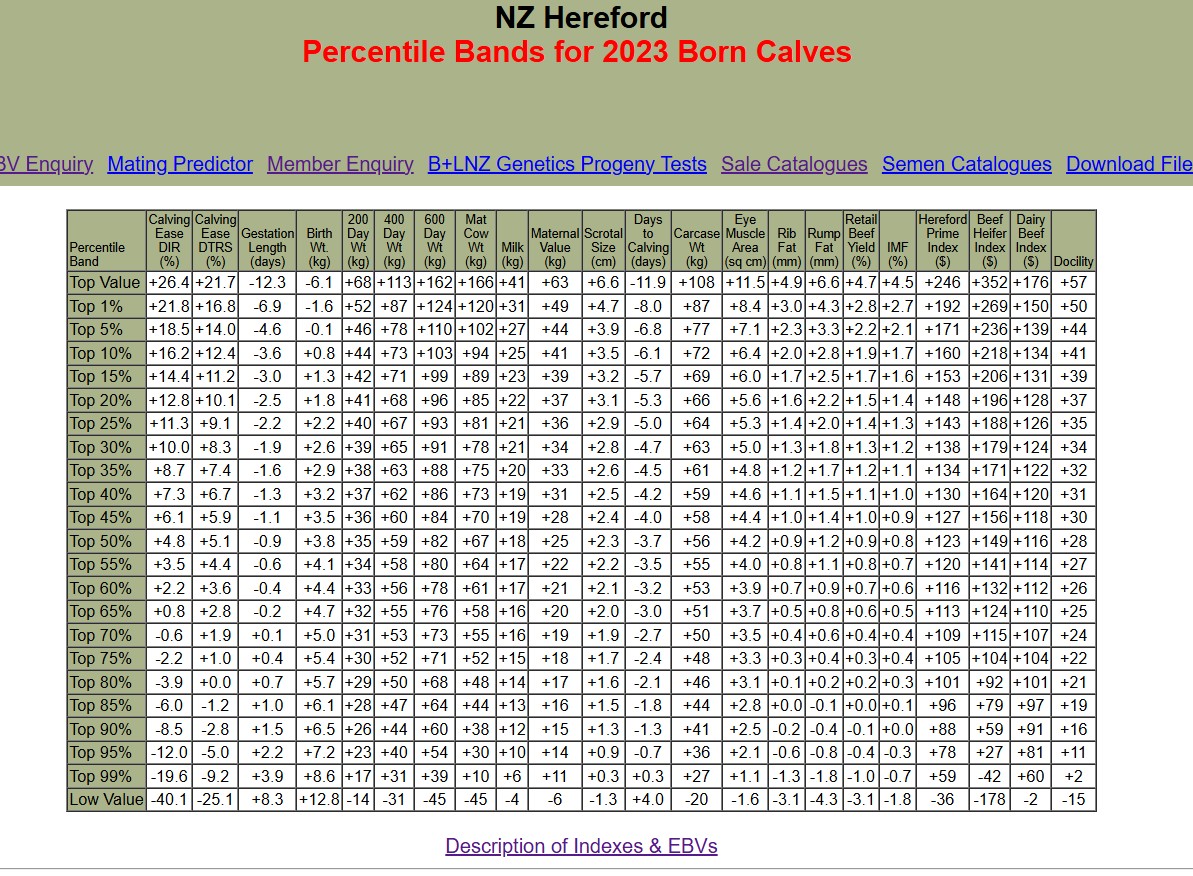1193x876 pixels.
Task: Open Description of Indexes & EBVs link
Action: click(x=581, y=846)
